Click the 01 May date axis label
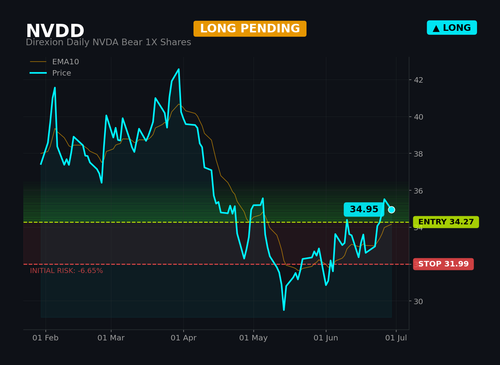Screen dimensions: 500x365 click(x=253, y=338)
